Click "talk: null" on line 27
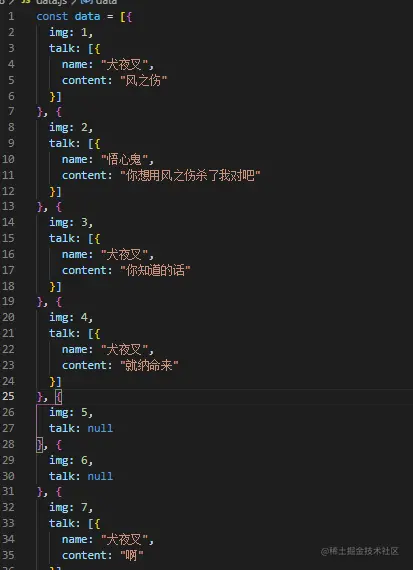 click(81, 428)
